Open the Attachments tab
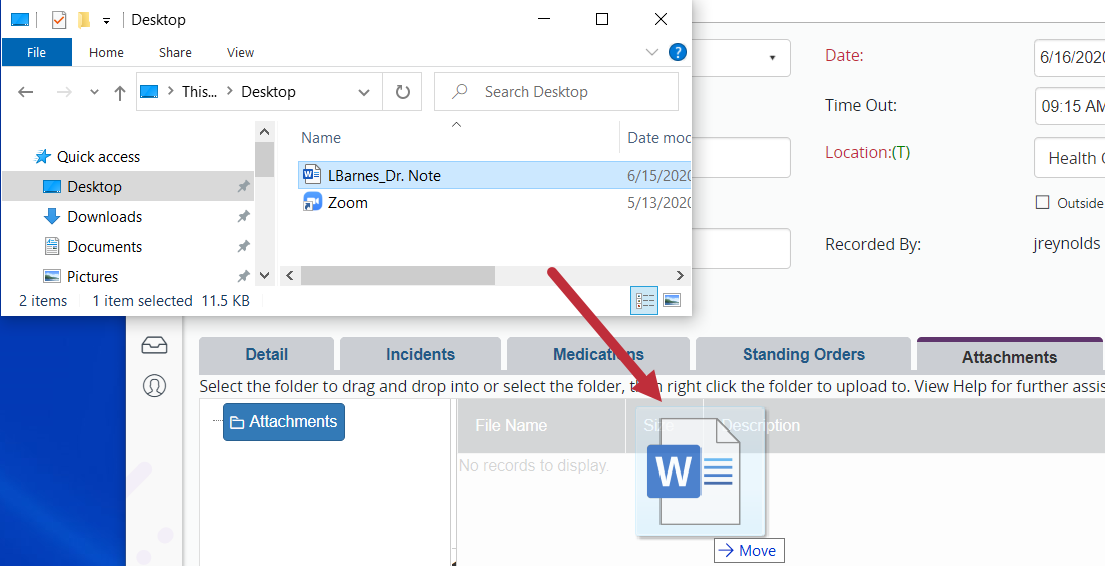The height and width of the screenshot is (566, 1105). click(1009, 357)
